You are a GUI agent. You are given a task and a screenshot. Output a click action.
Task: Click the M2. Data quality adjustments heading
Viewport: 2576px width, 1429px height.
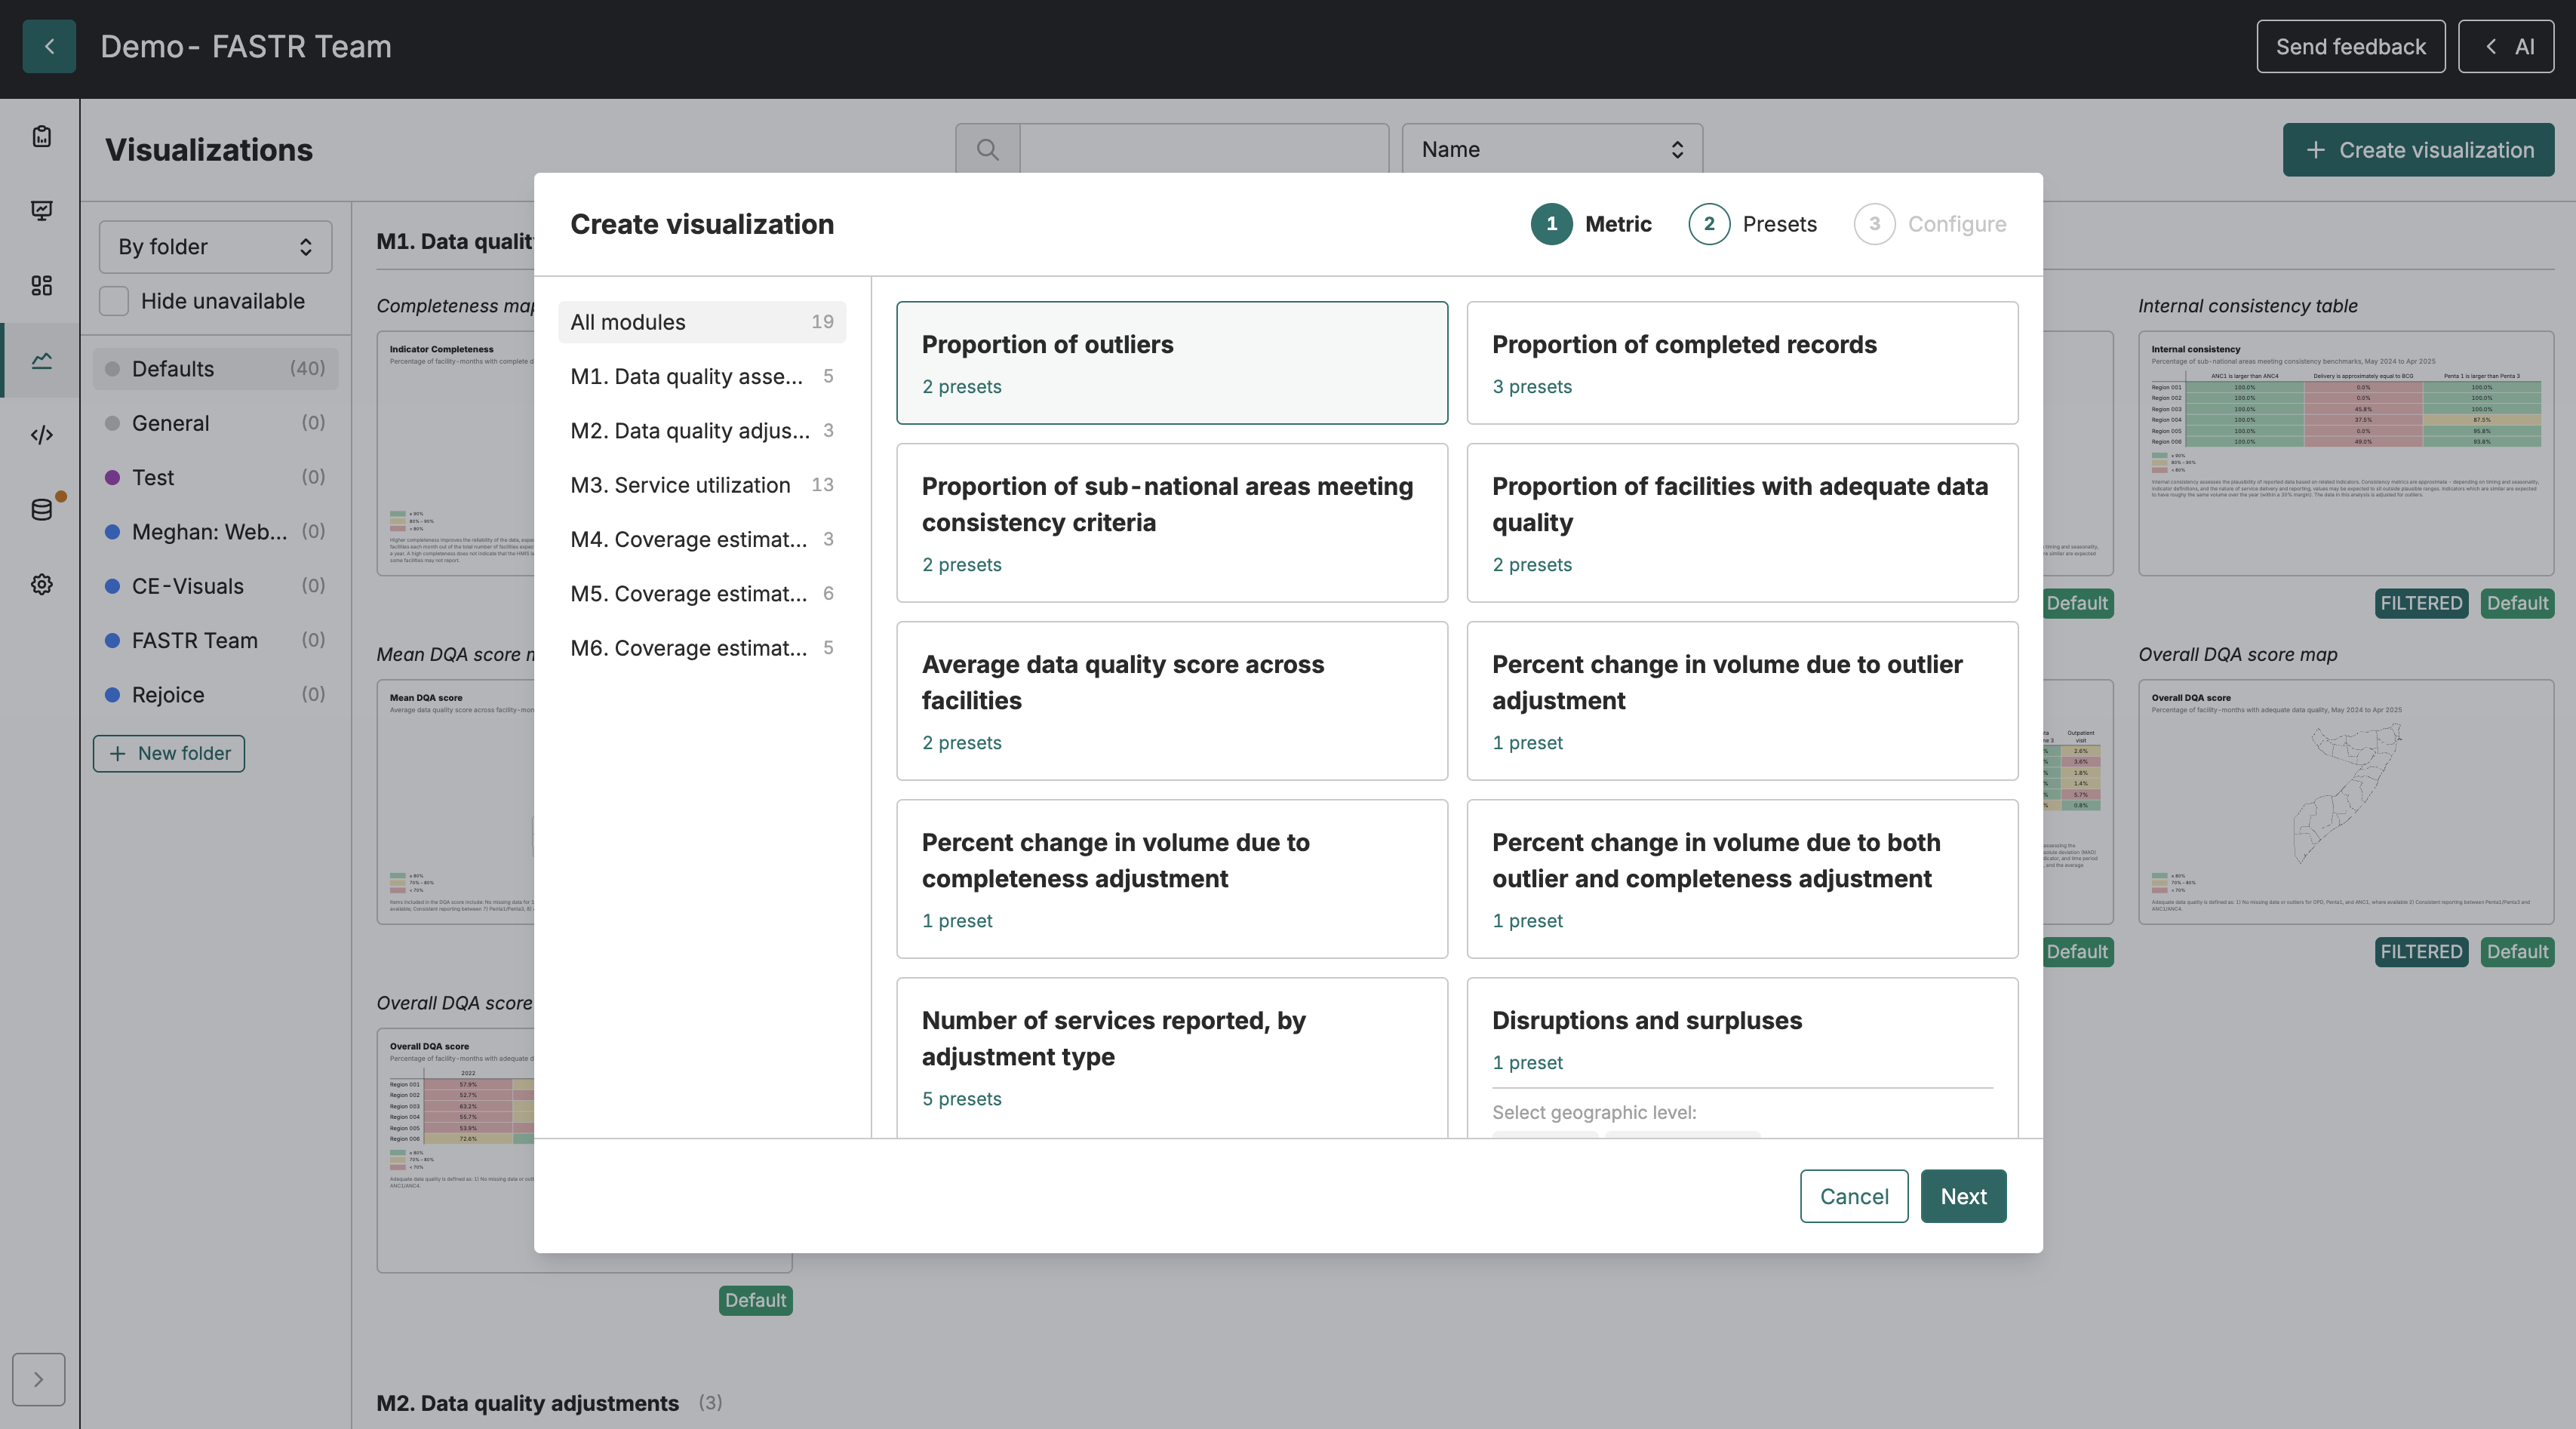click(527, 1403)
